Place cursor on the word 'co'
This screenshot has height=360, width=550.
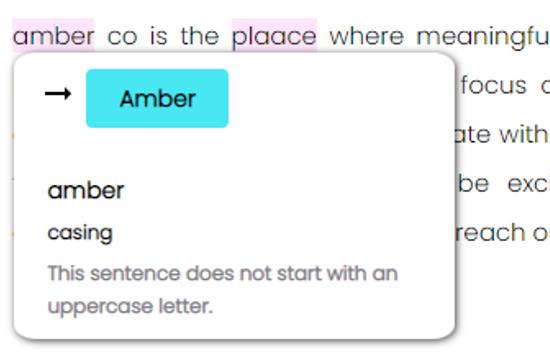click(x=122, y=36)
